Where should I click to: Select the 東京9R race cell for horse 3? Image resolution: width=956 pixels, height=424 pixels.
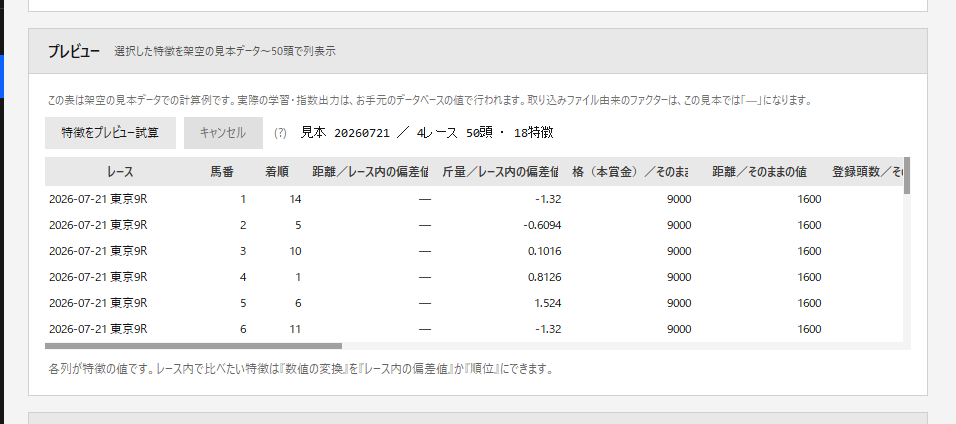coord(98,251)
